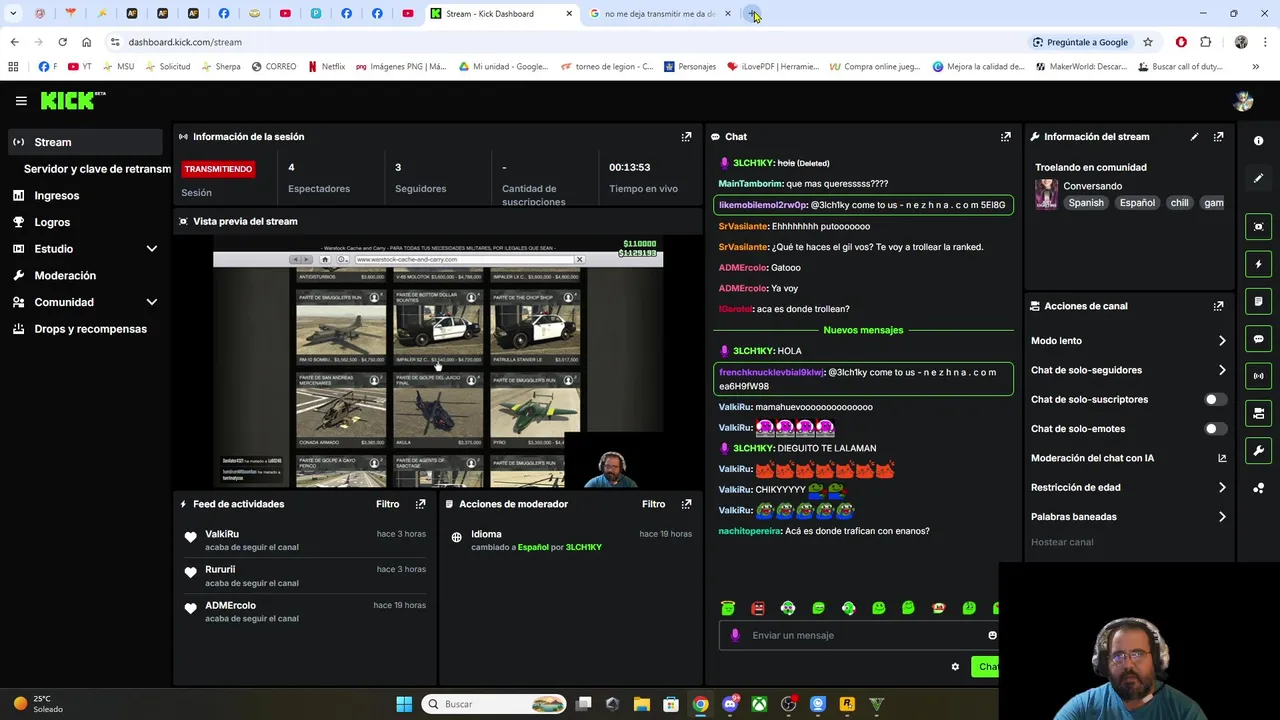
Task: Open Chat de solo-seguidores options arrow
Action: (1222, 370)
